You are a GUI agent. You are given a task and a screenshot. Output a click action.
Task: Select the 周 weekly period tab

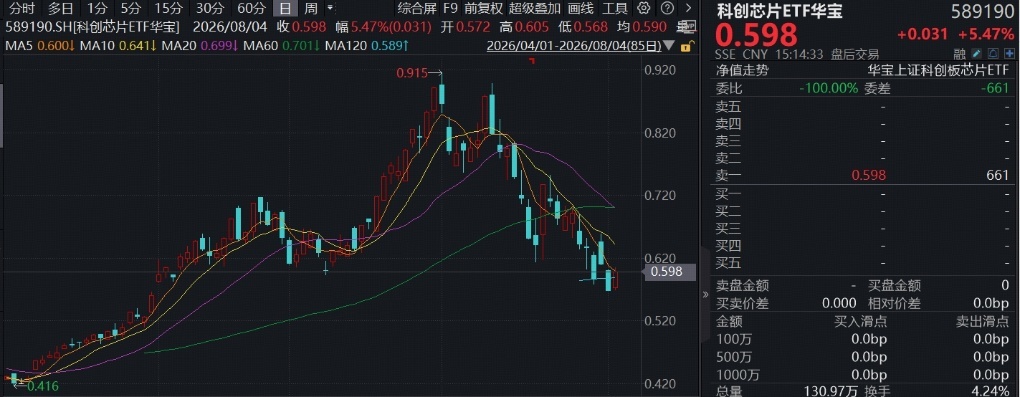312,8
